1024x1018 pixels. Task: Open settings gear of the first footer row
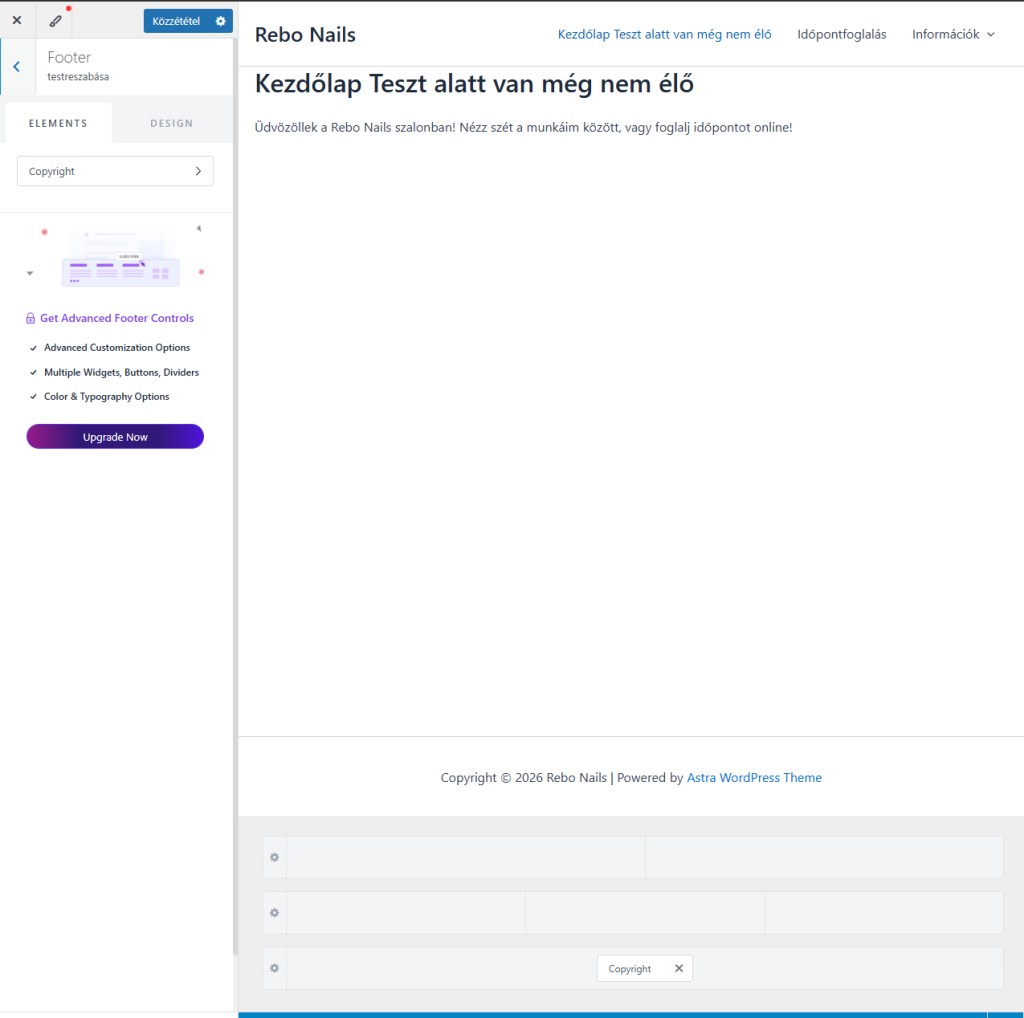coord(275,857)
